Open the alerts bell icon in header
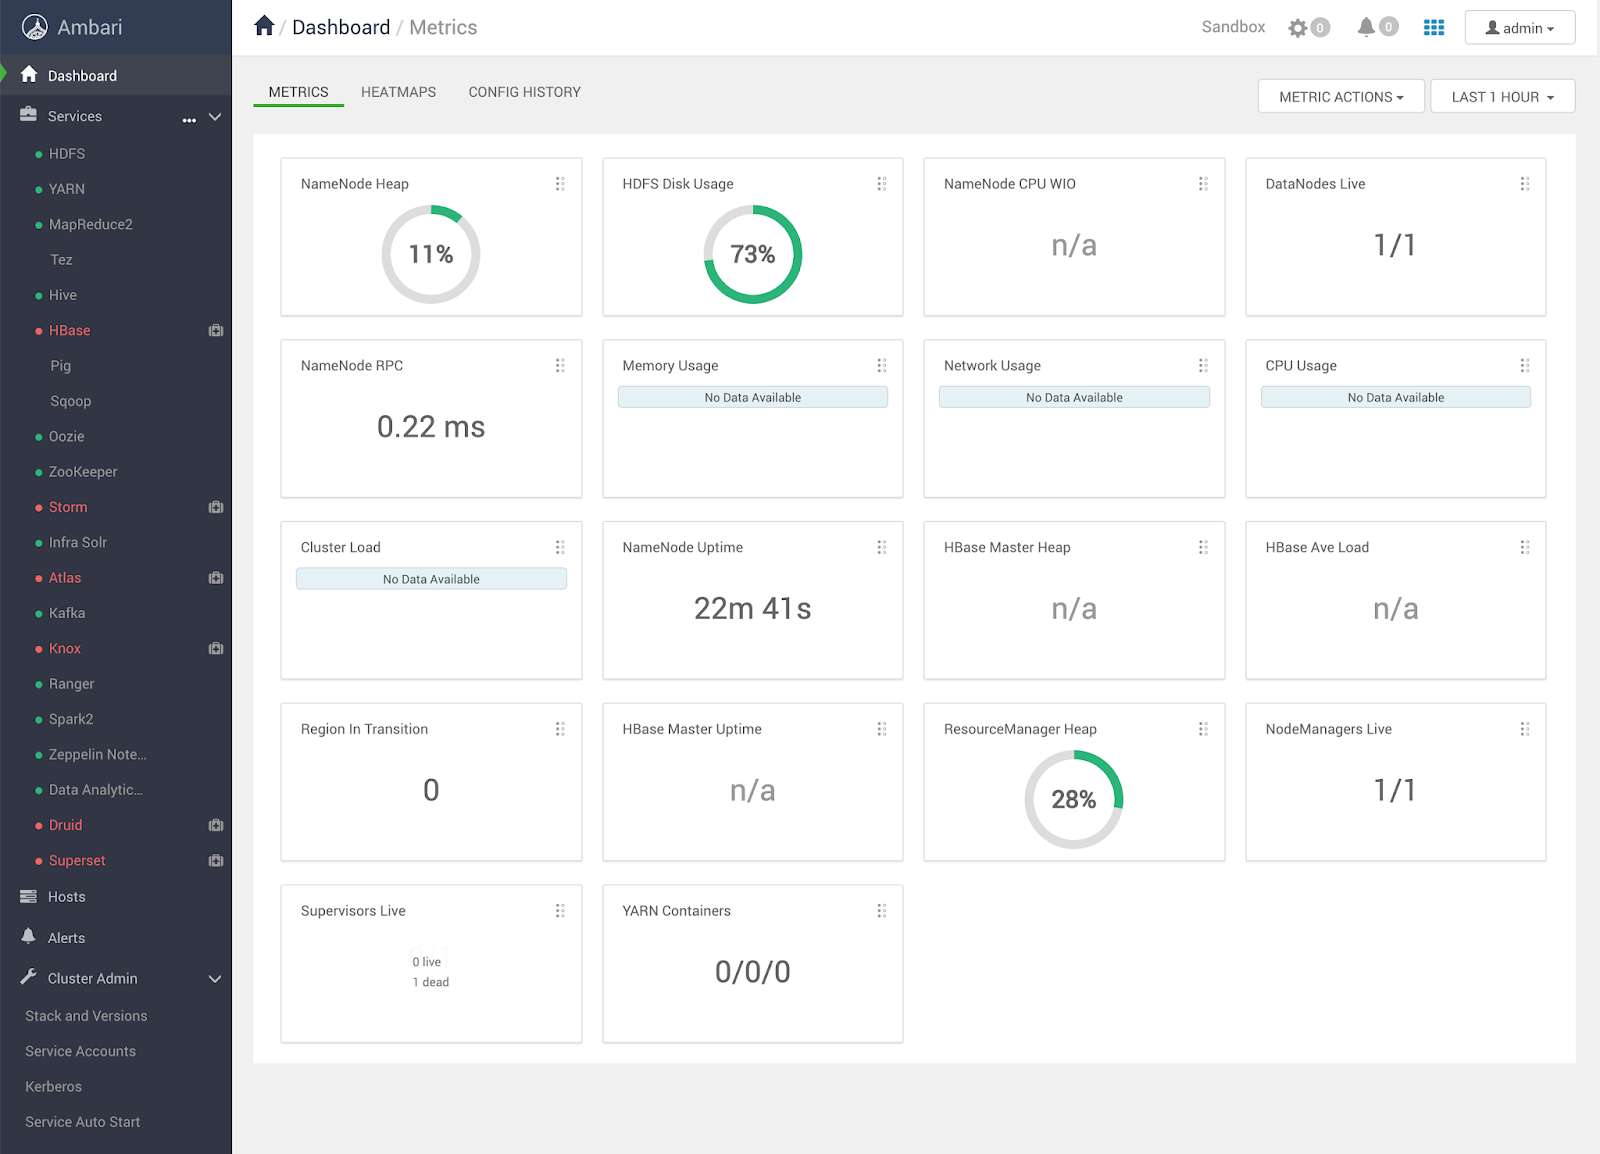The width and height of the screenshot is (1600, 1154). [1366, 27]
